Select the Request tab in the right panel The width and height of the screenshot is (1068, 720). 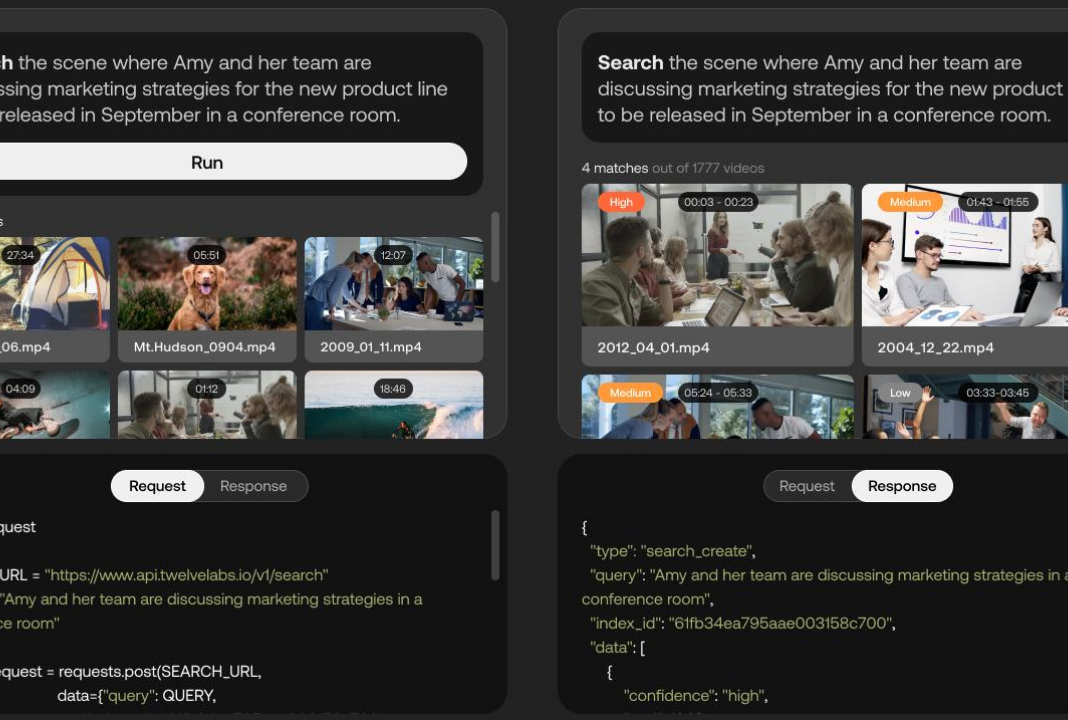(x=806, y=486)
